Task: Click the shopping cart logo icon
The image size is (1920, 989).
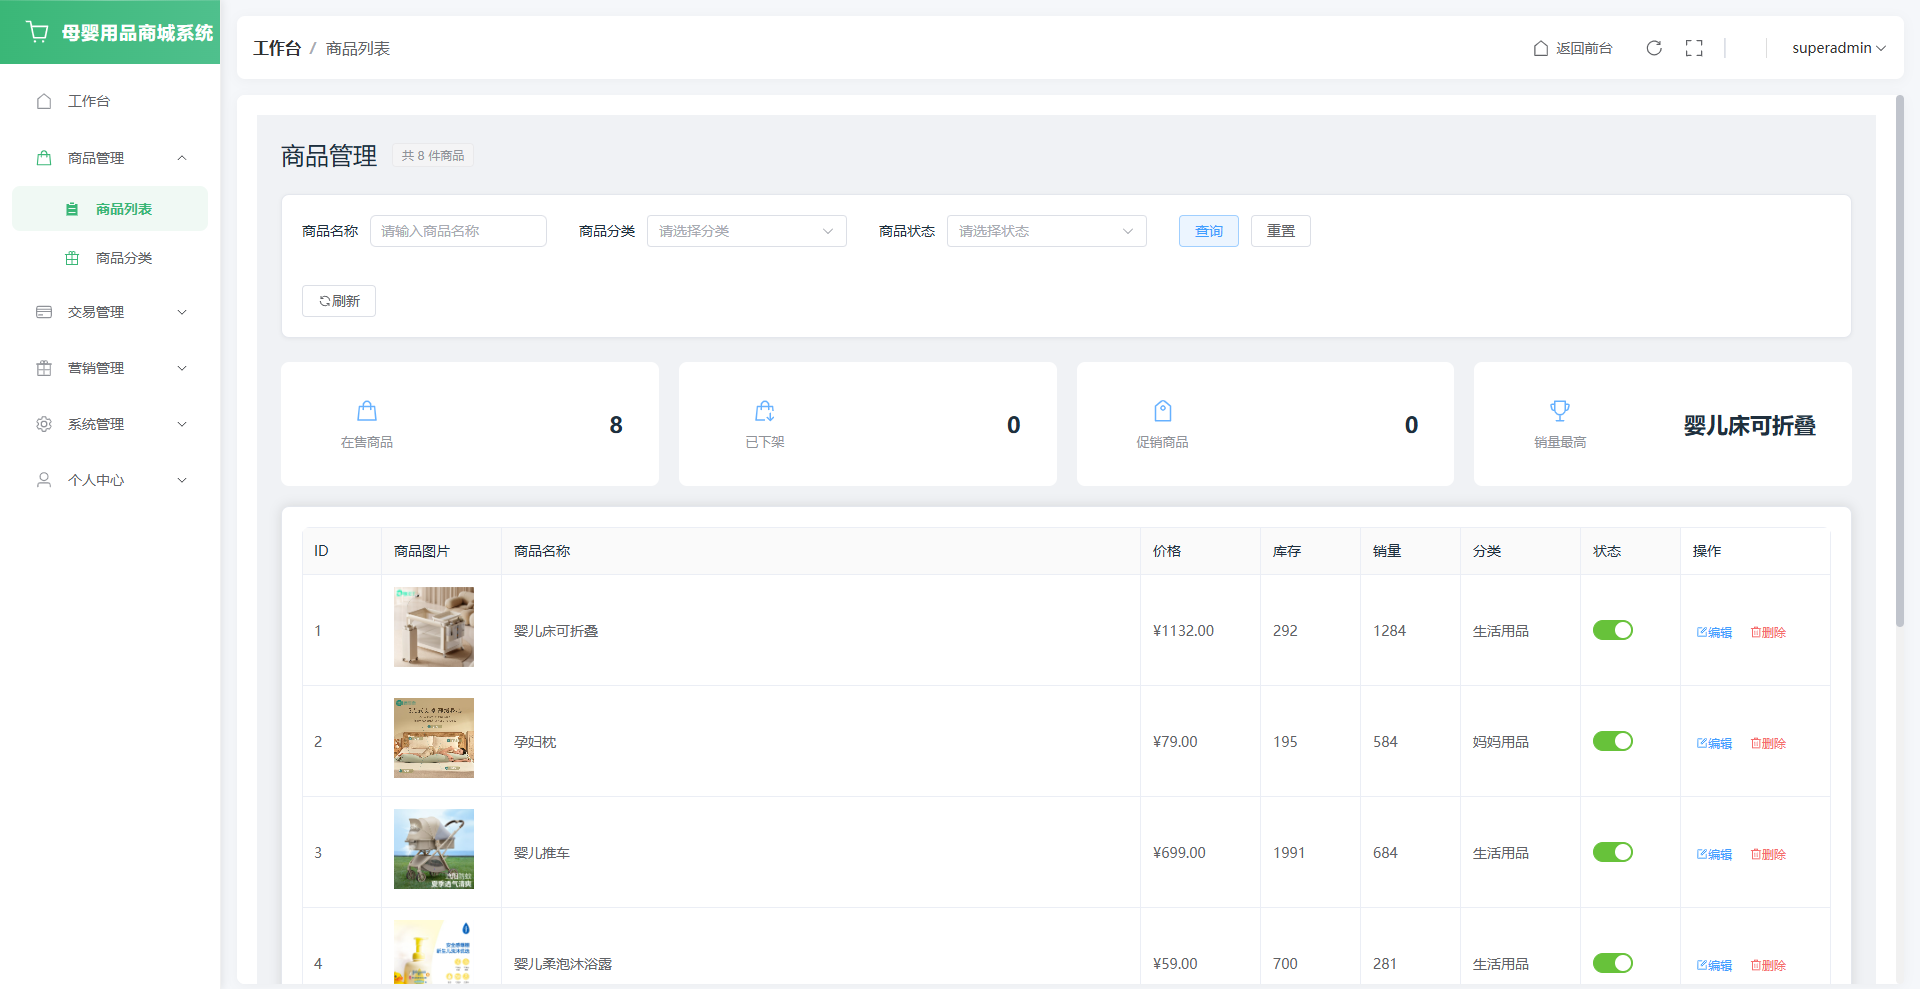Action: [x=38, y=32]
